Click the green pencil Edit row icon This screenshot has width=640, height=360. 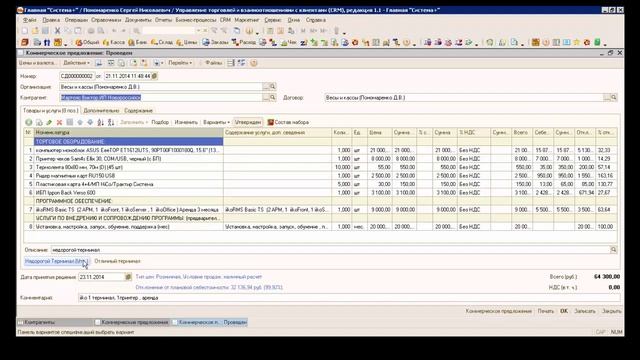pos(49,122)
